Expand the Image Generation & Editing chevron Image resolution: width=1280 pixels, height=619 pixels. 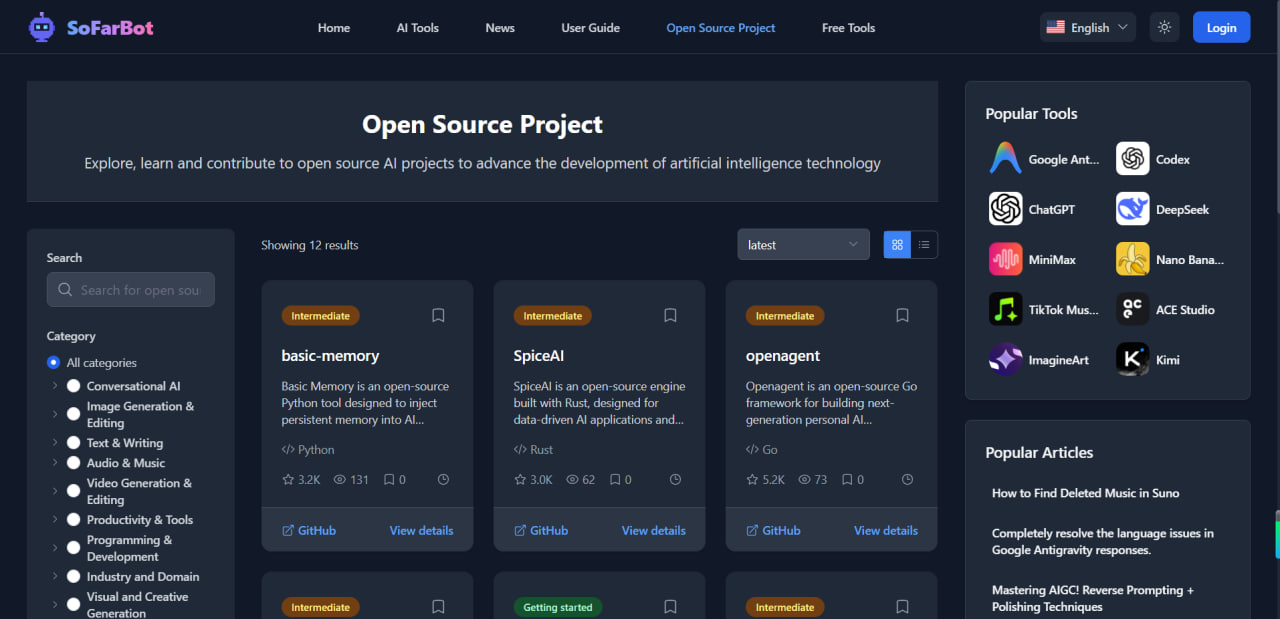pyautogui.click(x=55, y=414)
